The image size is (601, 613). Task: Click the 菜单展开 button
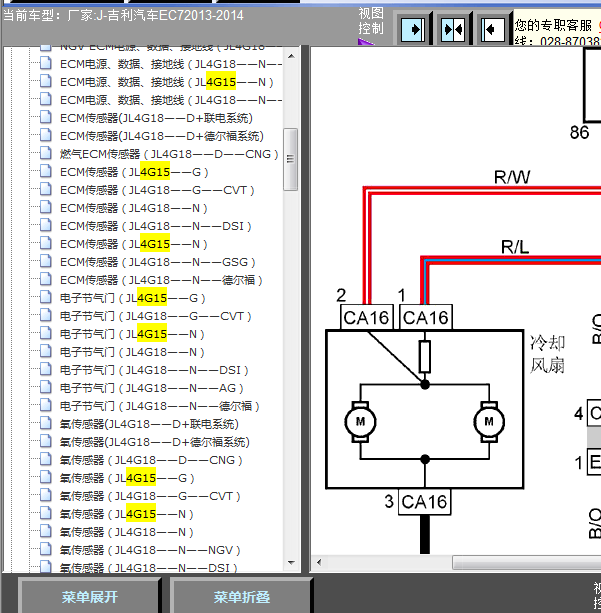(90, 597)
